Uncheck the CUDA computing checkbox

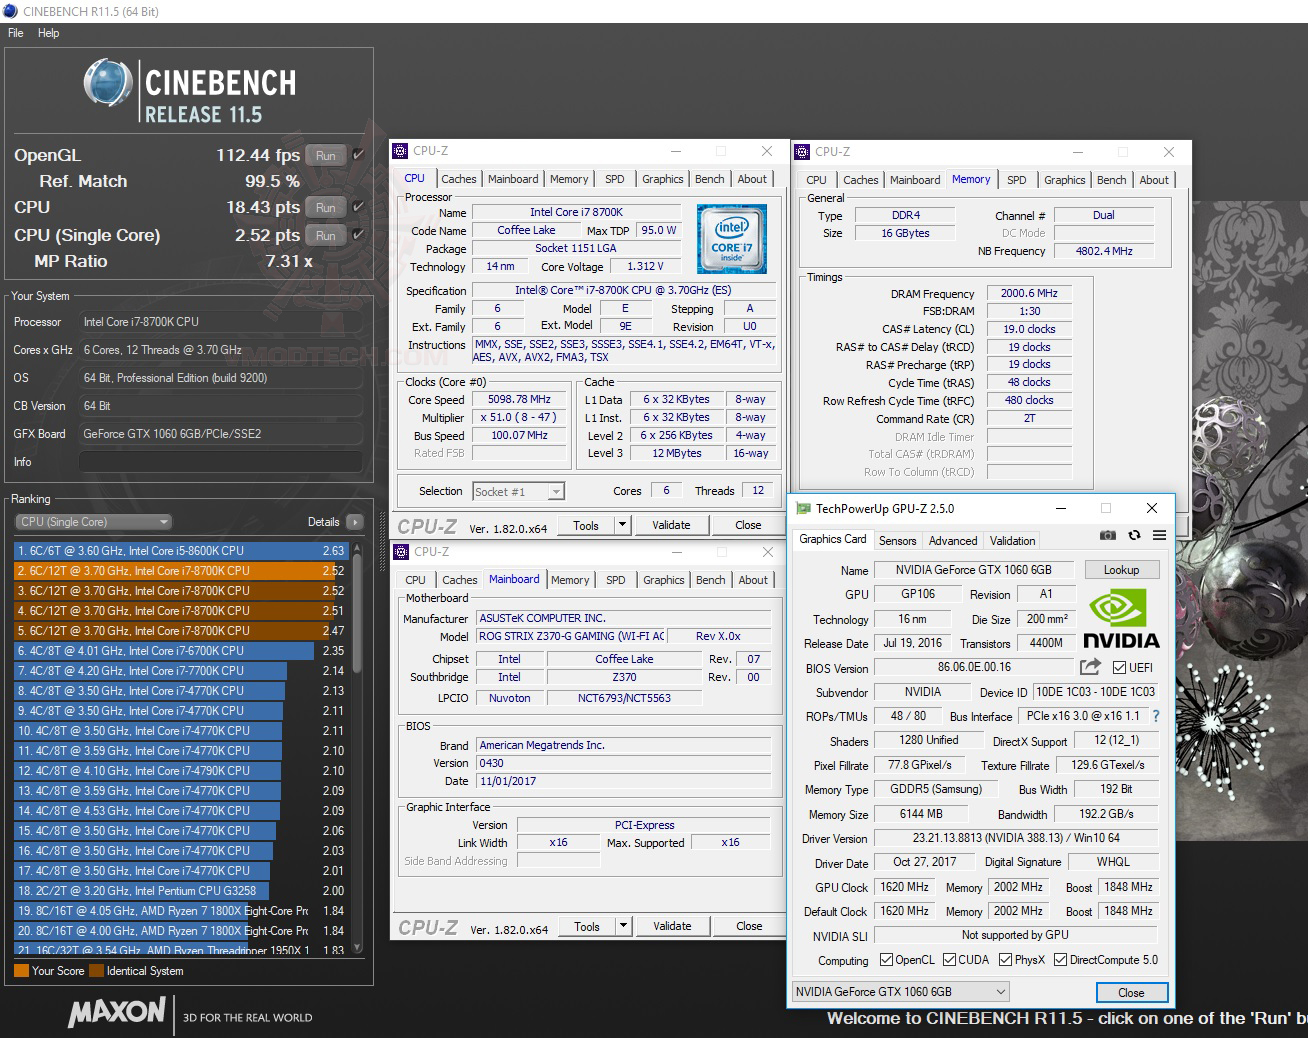pos(947,959)
